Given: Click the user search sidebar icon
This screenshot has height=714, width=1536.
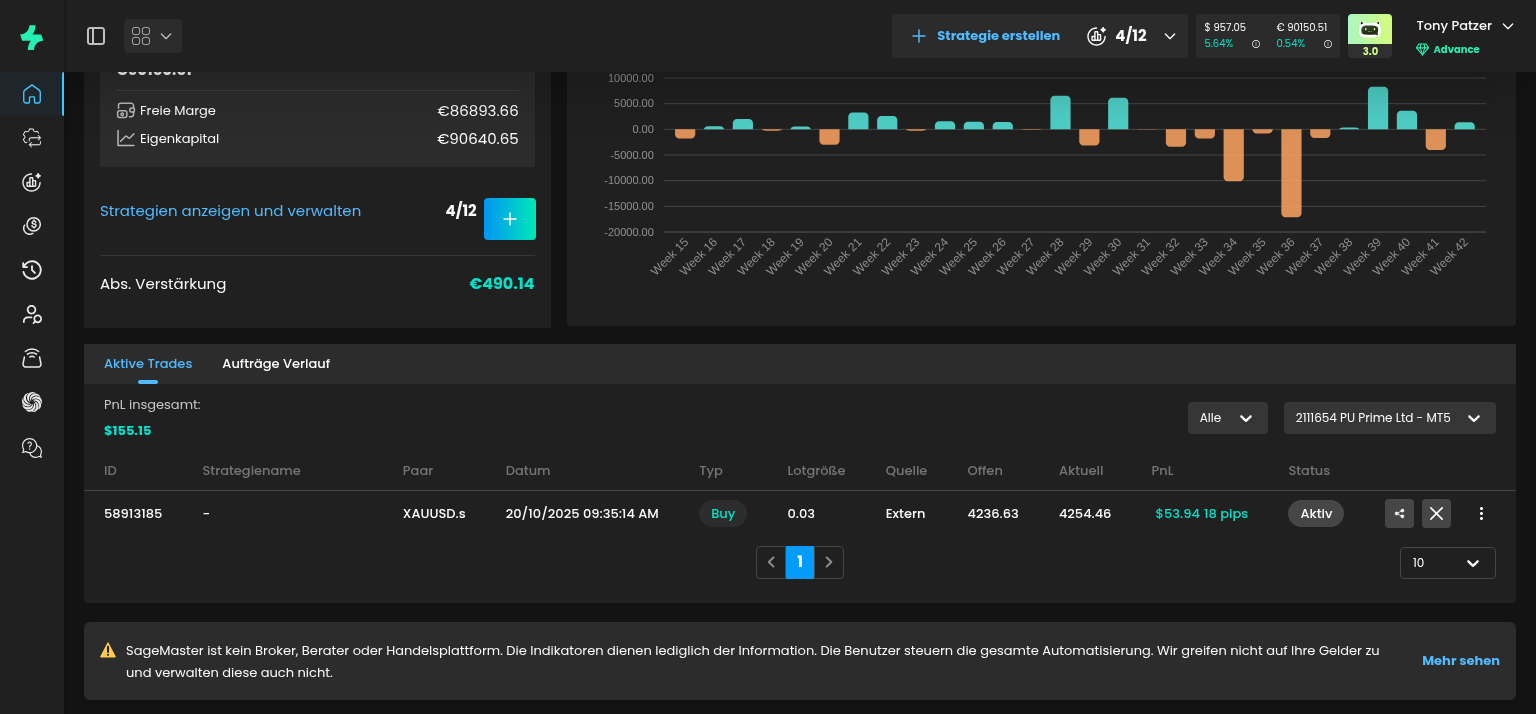Looking at the screenshot, I should point(32,315).
